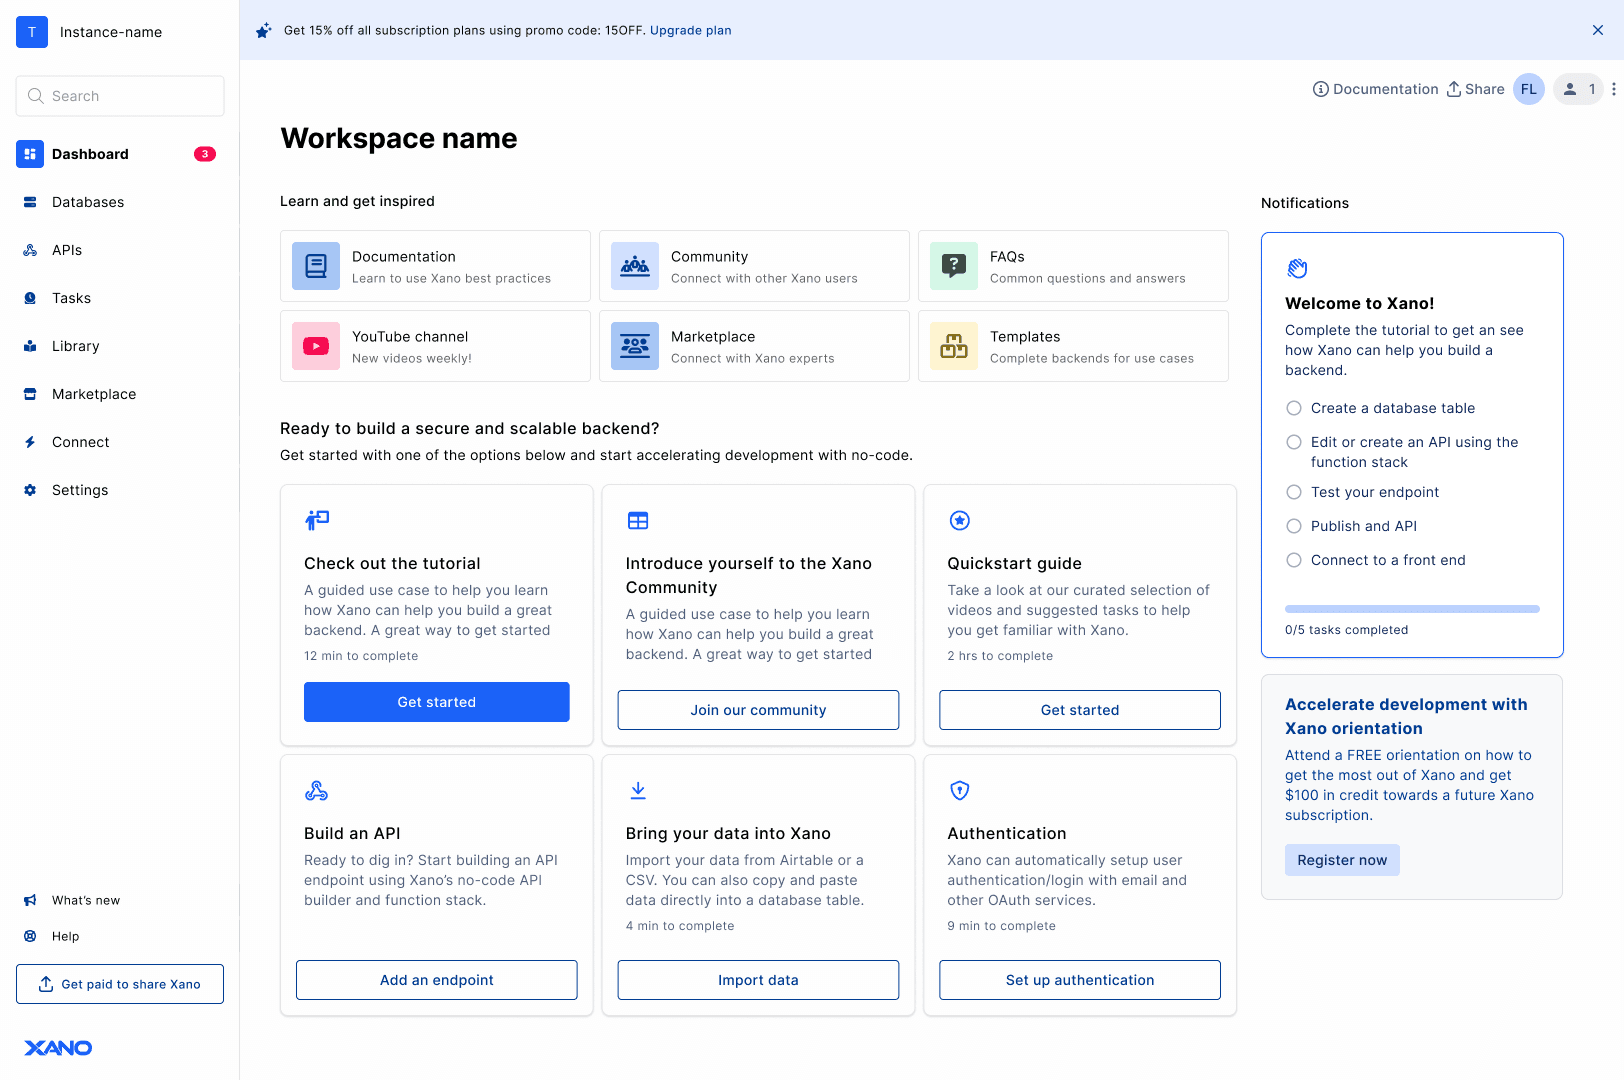This screenshot has height=1080, width=1624.
Task: Click the Bring your data download icon
Action: pyautogui.click(x=638, y=791)
